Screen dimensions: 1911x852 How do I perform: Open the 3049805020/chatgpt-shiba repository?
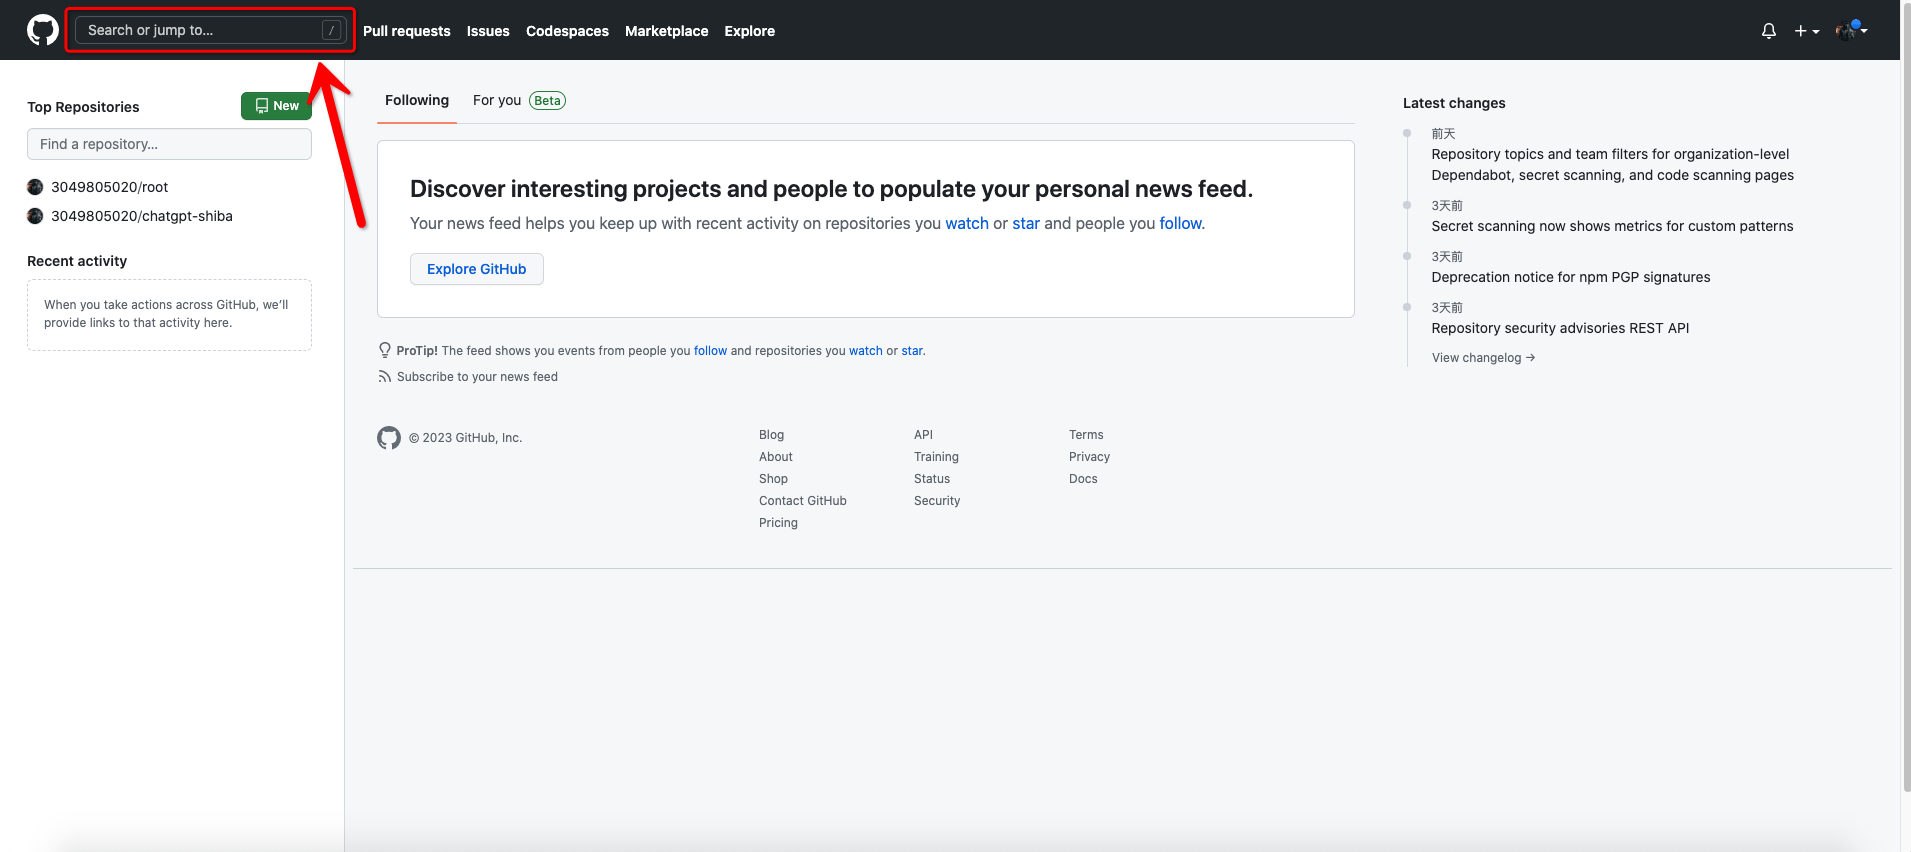point(142,216)
